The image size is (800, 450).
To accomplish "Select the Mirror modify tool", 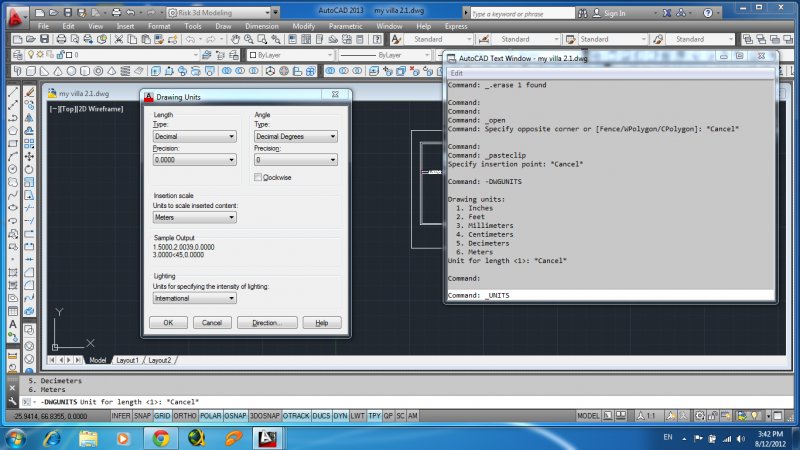I will click(29, 118).
